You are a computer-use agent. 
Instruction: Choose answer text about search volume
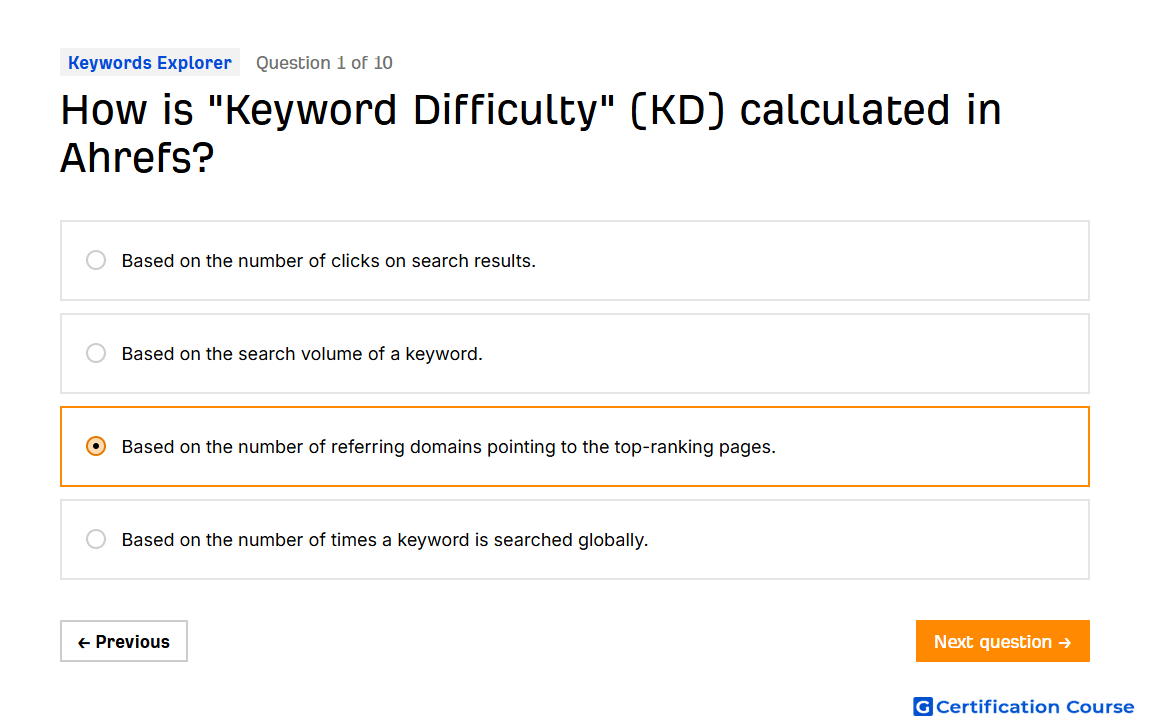coord(302,354)
